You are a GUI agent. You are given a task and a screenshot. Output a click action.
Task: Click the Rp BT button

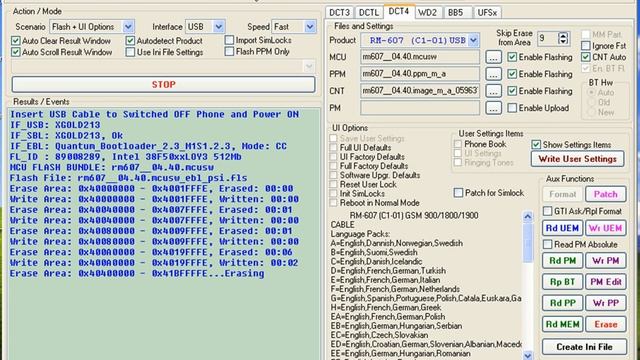point(562,282)
